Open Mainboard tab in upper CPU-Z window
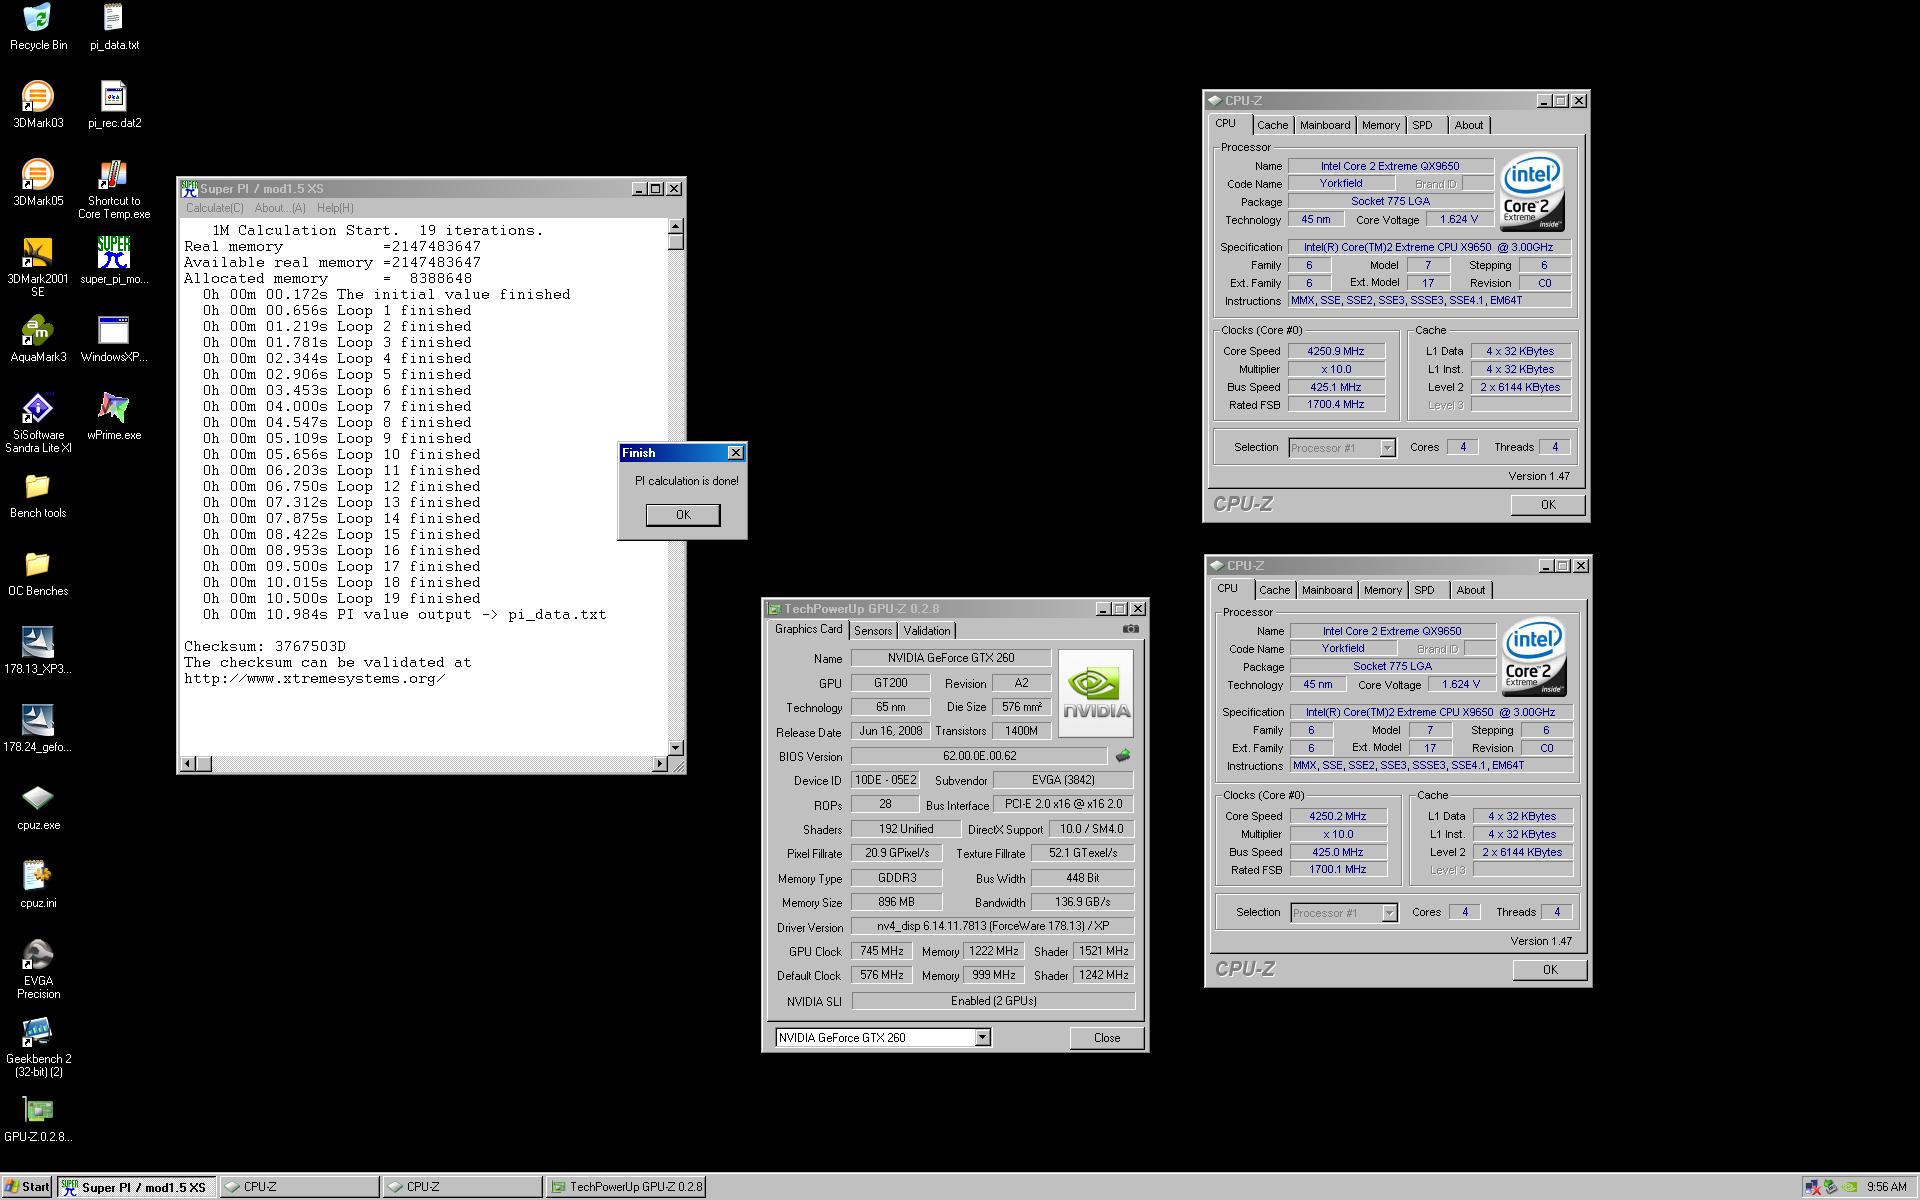Image resolution: width=1920 pixels, height=1200 pixels. coord(1325,125)
